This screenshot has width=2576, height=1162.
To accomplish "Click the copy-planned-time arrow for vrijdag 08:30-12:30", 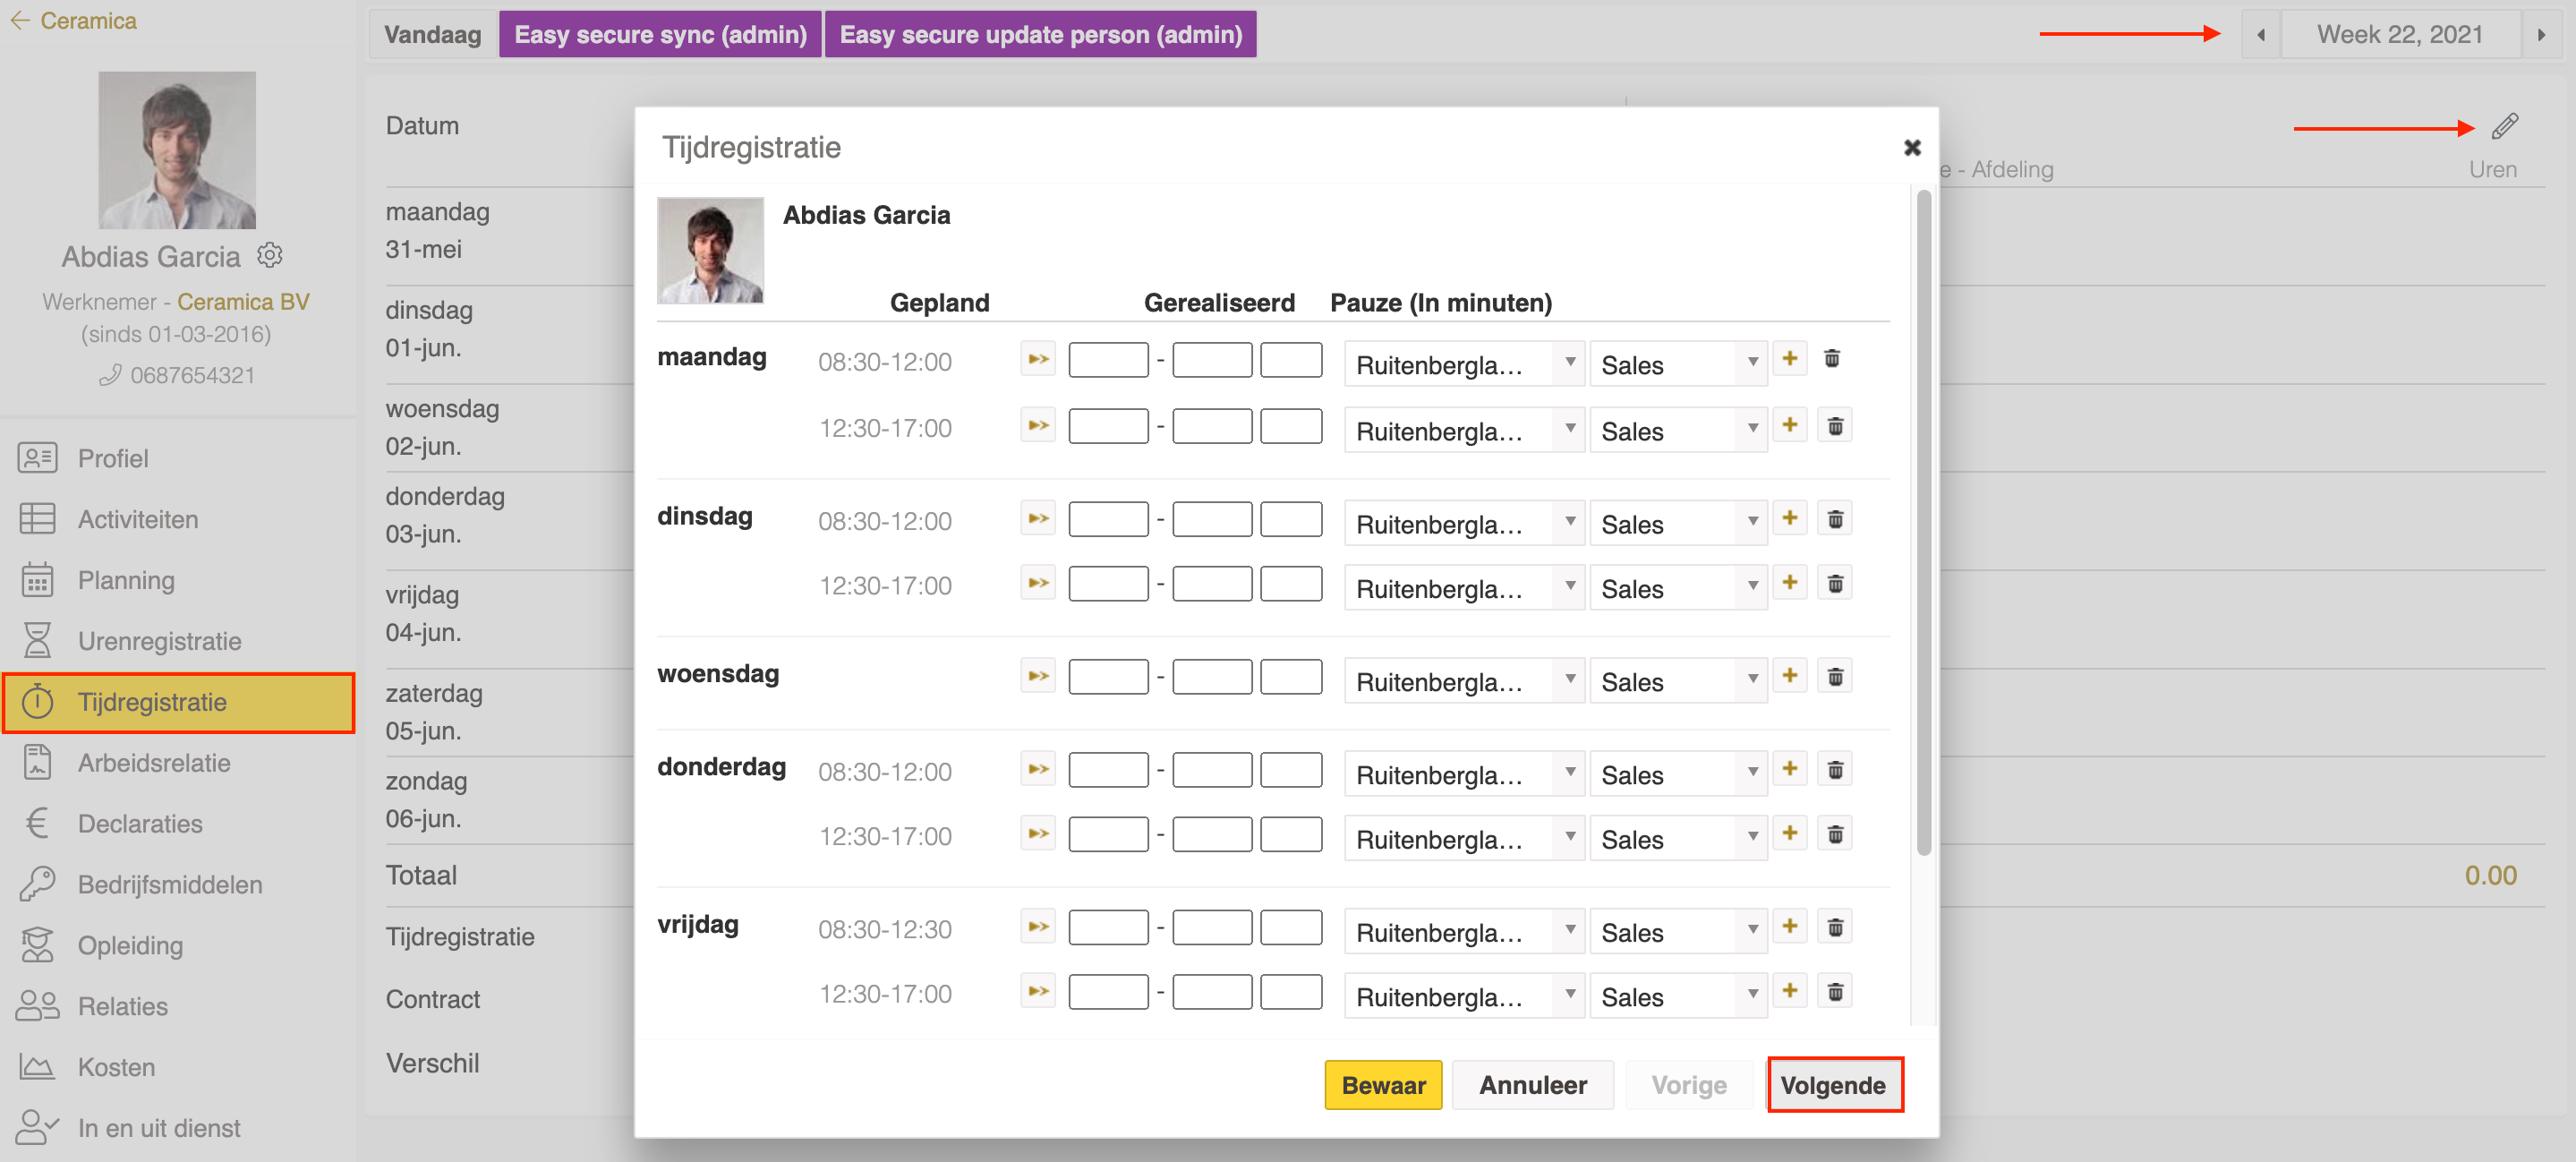I will 1038,927.
